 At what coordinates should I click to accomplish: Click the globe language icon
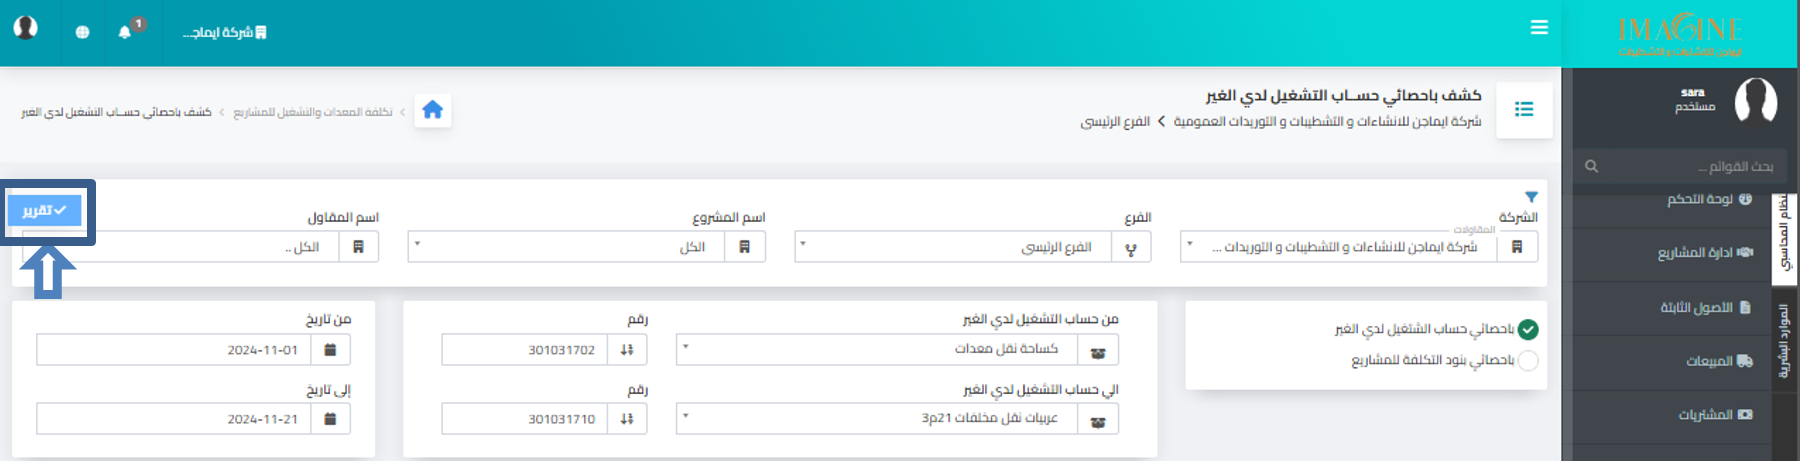tap(82, 32)
